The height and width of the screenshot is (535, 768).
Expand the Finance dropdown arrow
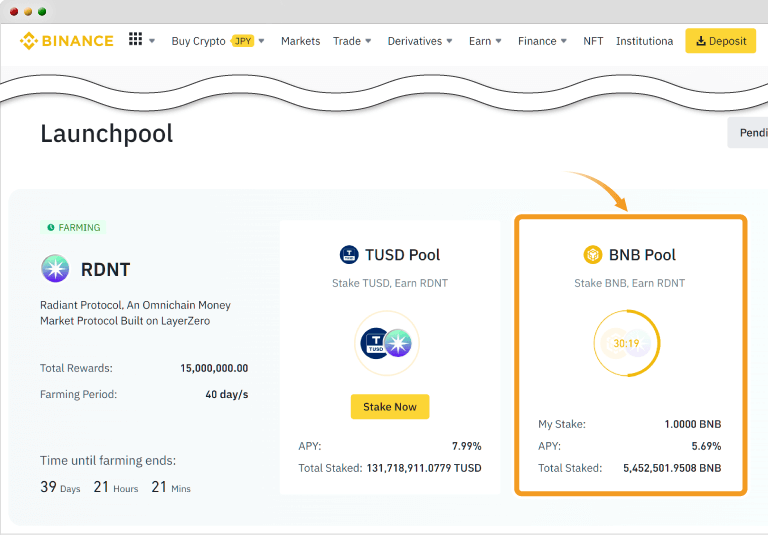pyautogui.click(x=564, y=41)
